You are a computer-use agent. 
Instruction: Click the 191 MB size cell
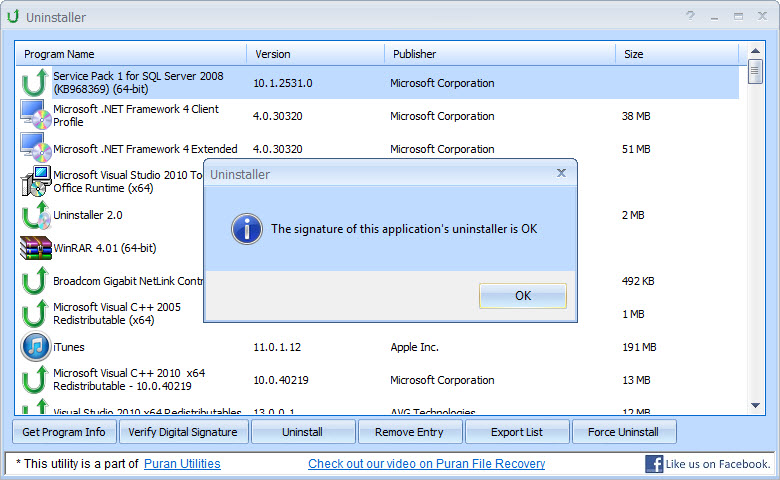[x=639, y=347]
